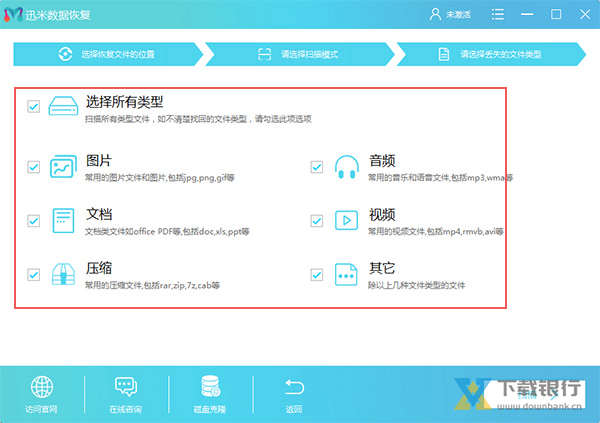
Task: Click description mentioning doc,xls,ppt
Action: [167, 232]
